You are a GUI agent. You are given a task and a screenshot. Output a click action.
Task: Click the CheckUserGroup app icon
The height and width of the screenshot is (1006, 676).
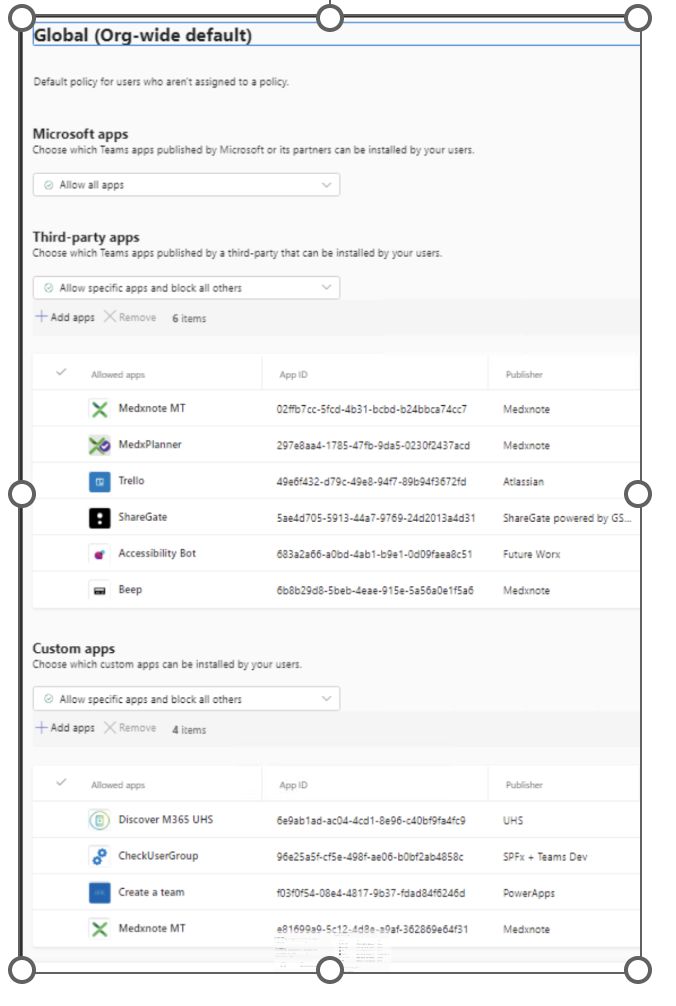click(99, 856)
